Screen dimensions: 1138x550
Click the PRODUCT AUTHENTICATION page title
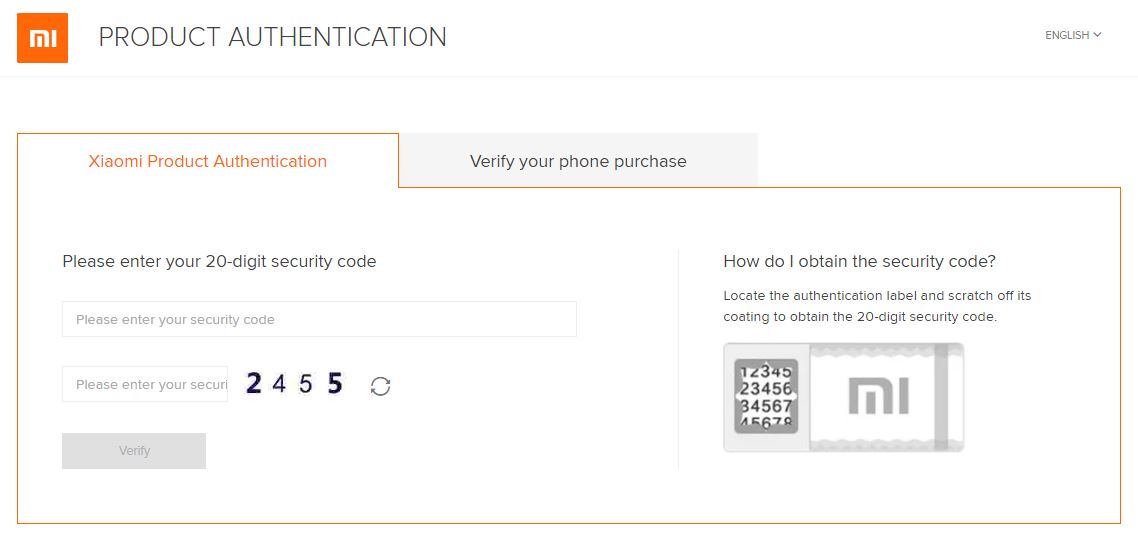272,38
